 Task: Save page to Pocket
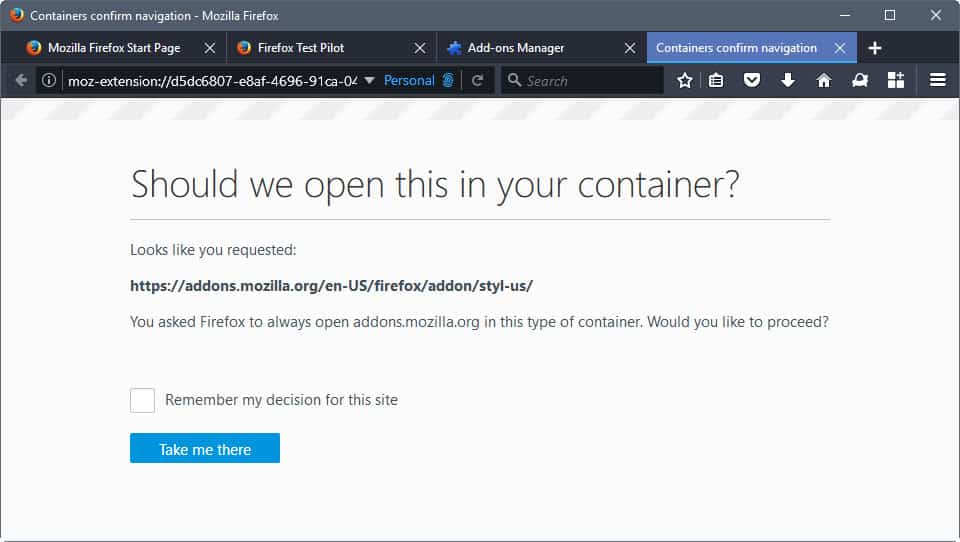tap(752, 80)
